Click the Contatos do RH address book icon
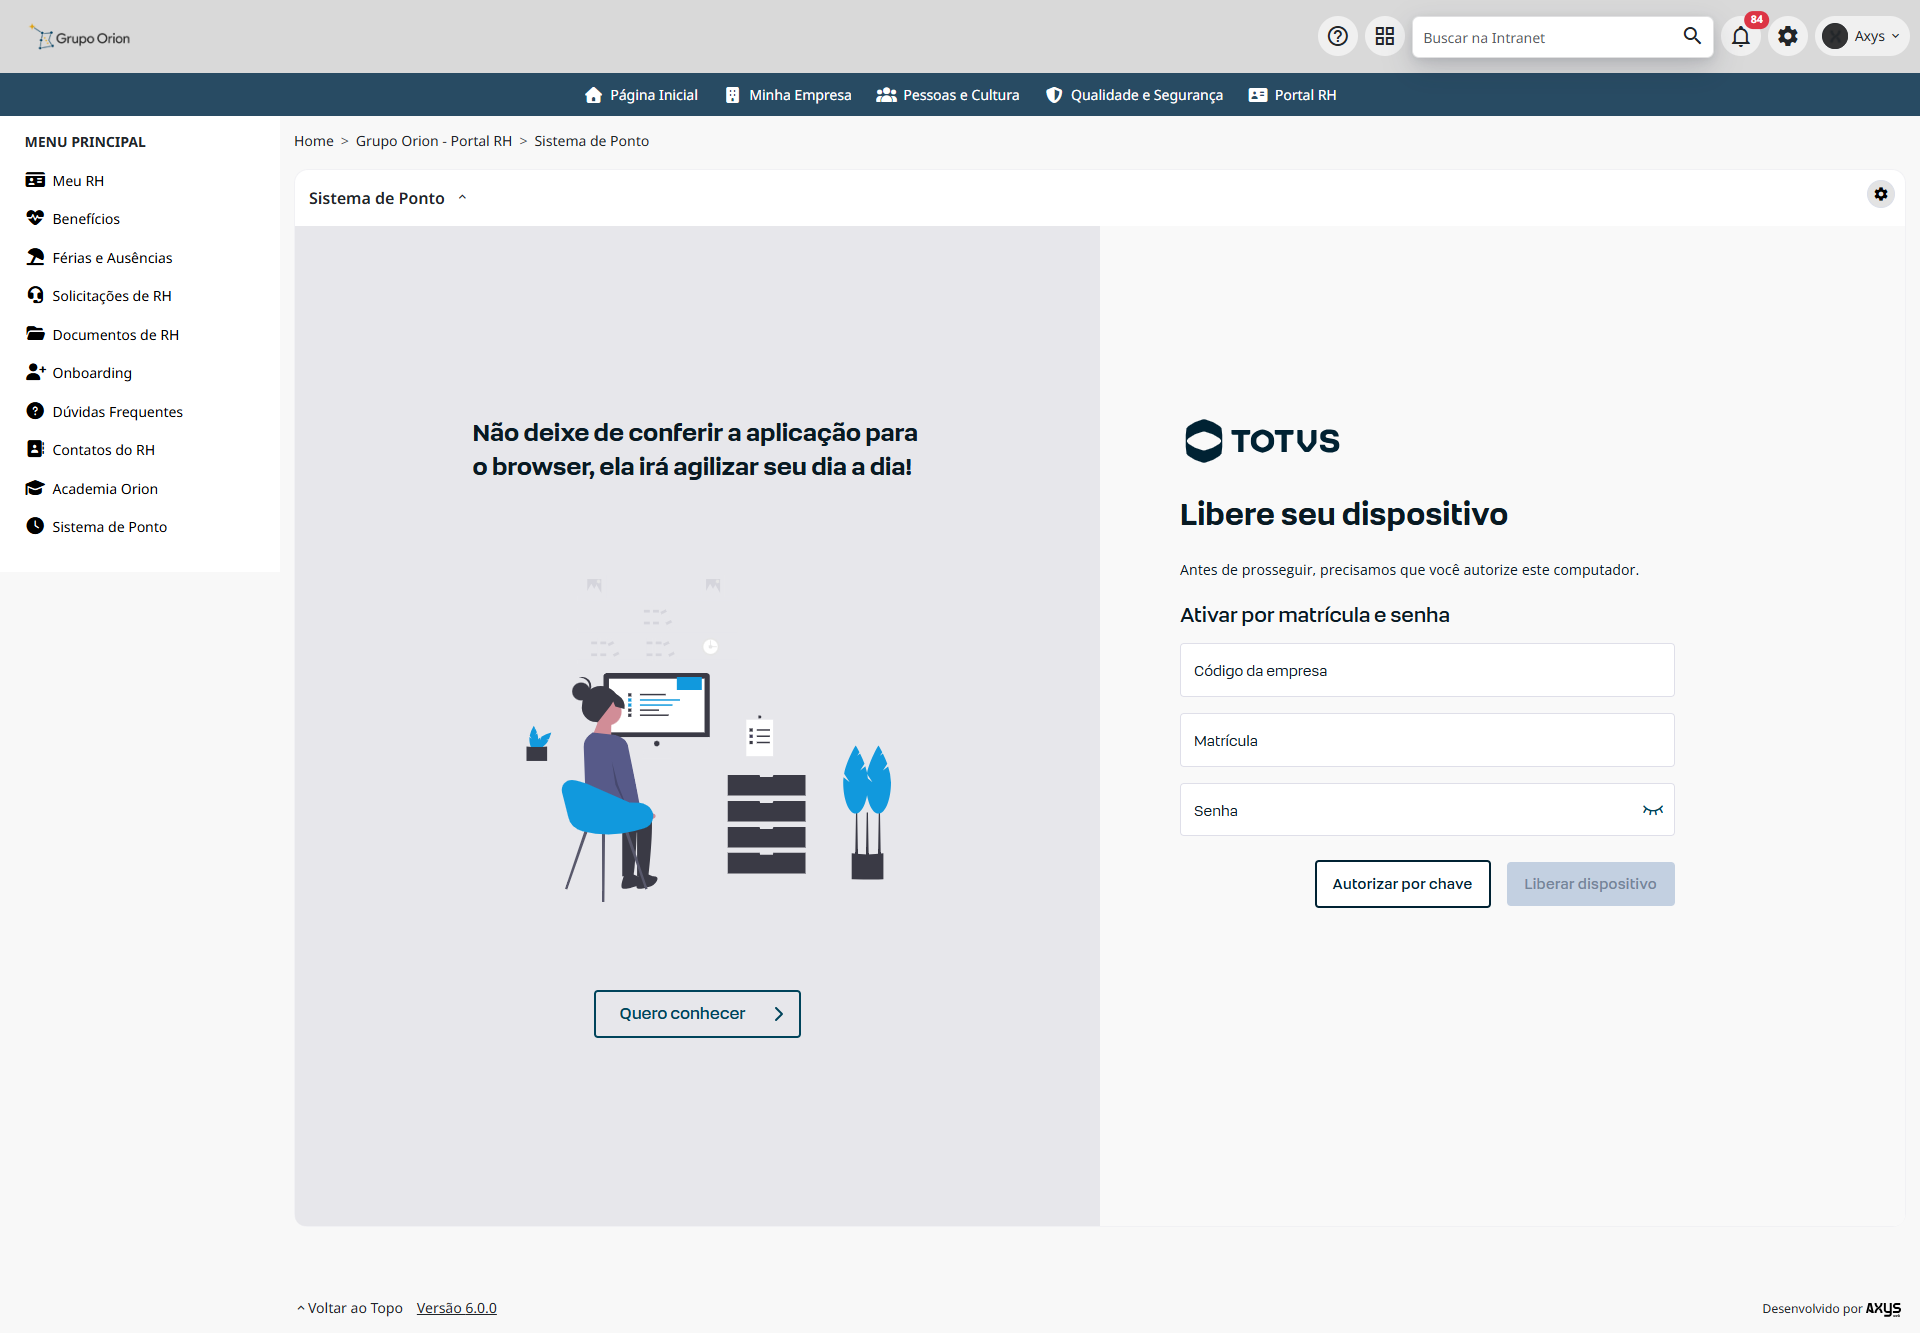 click(x=35, y=449)
